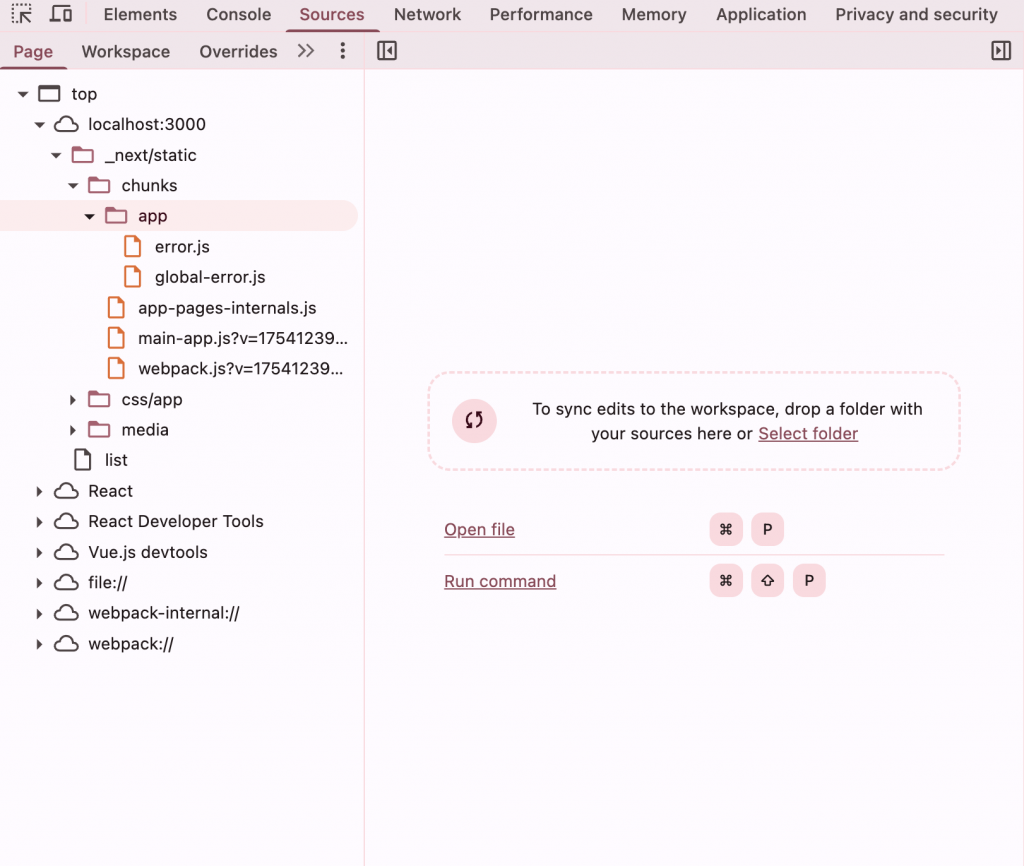Switch to the Console tab

point(238,14)
